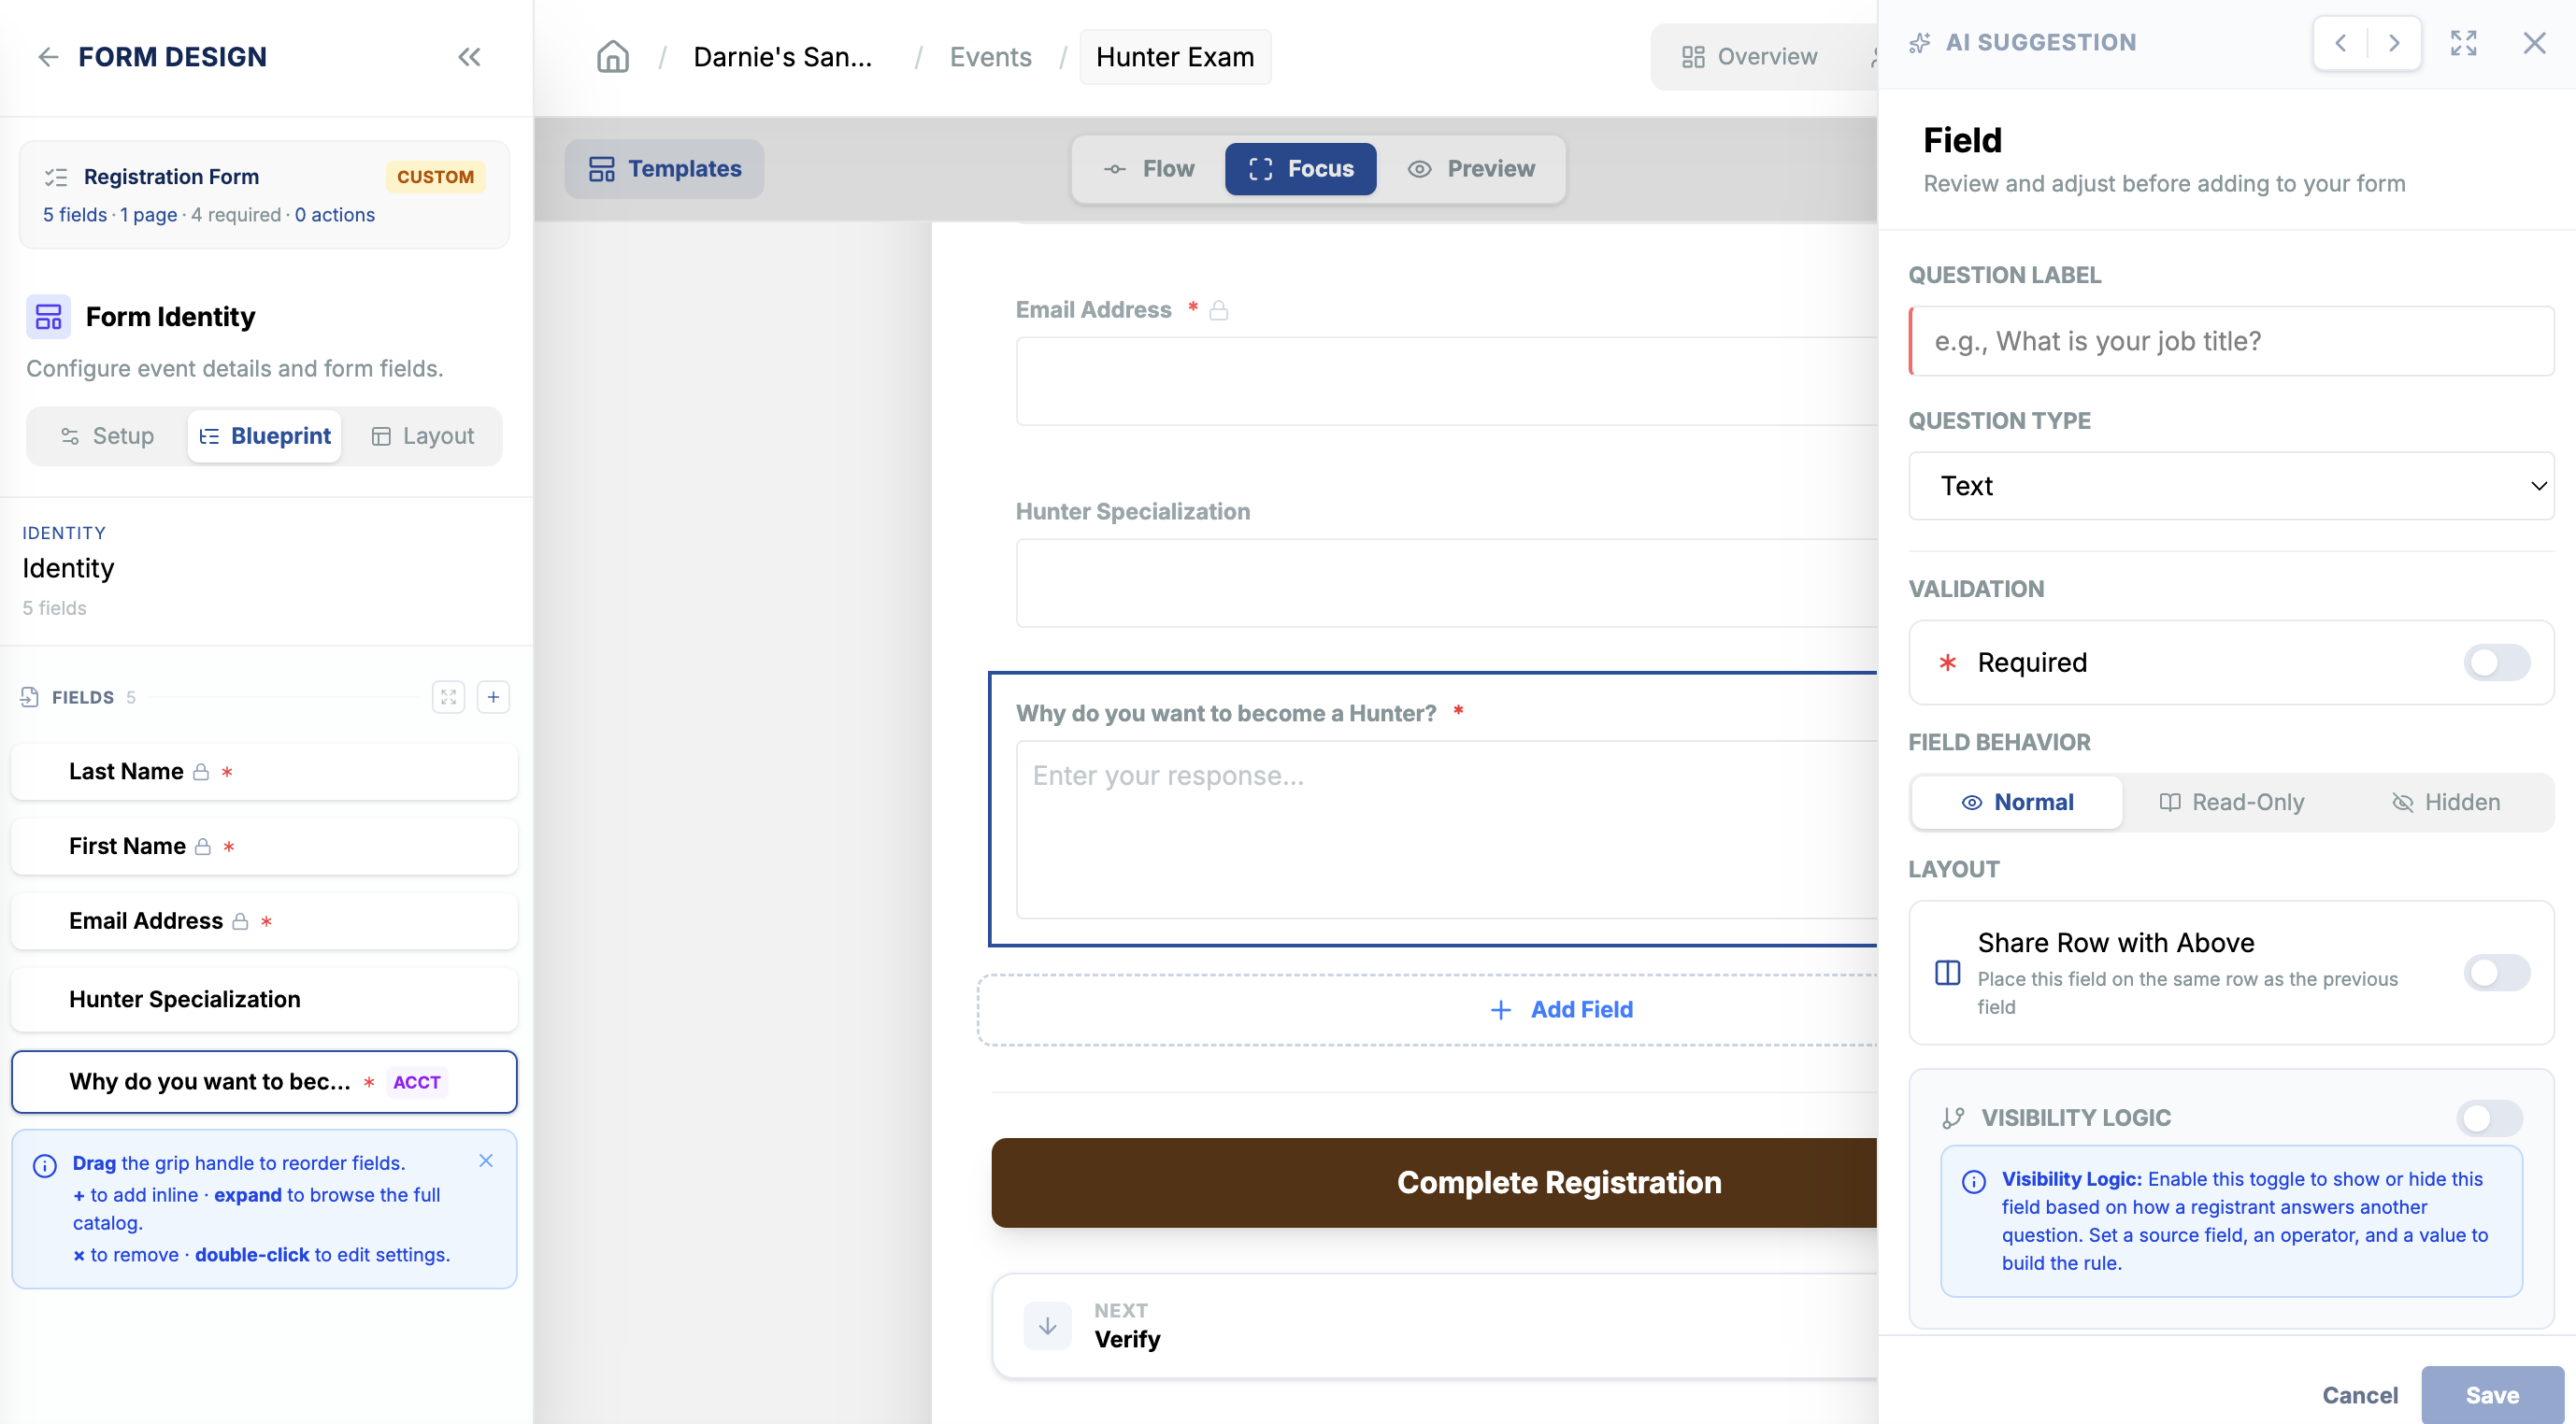Select Last Name in the fields list
The image size is (2576, 1424).
264,772
